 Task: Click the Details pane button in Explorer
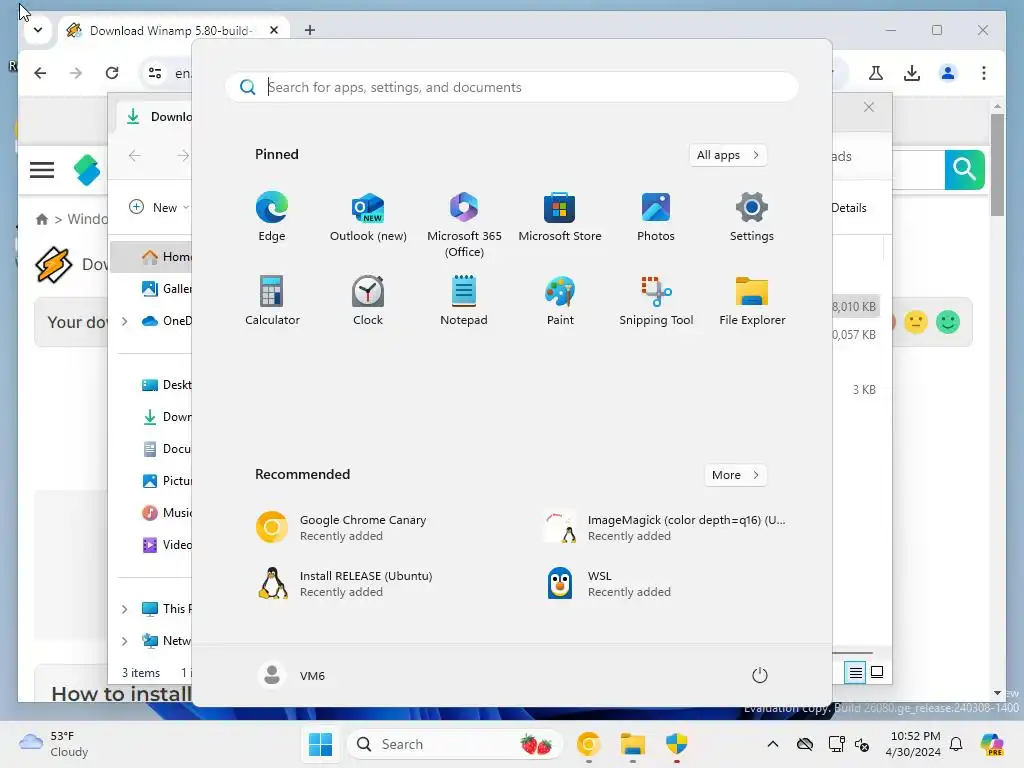coord(849,208)
